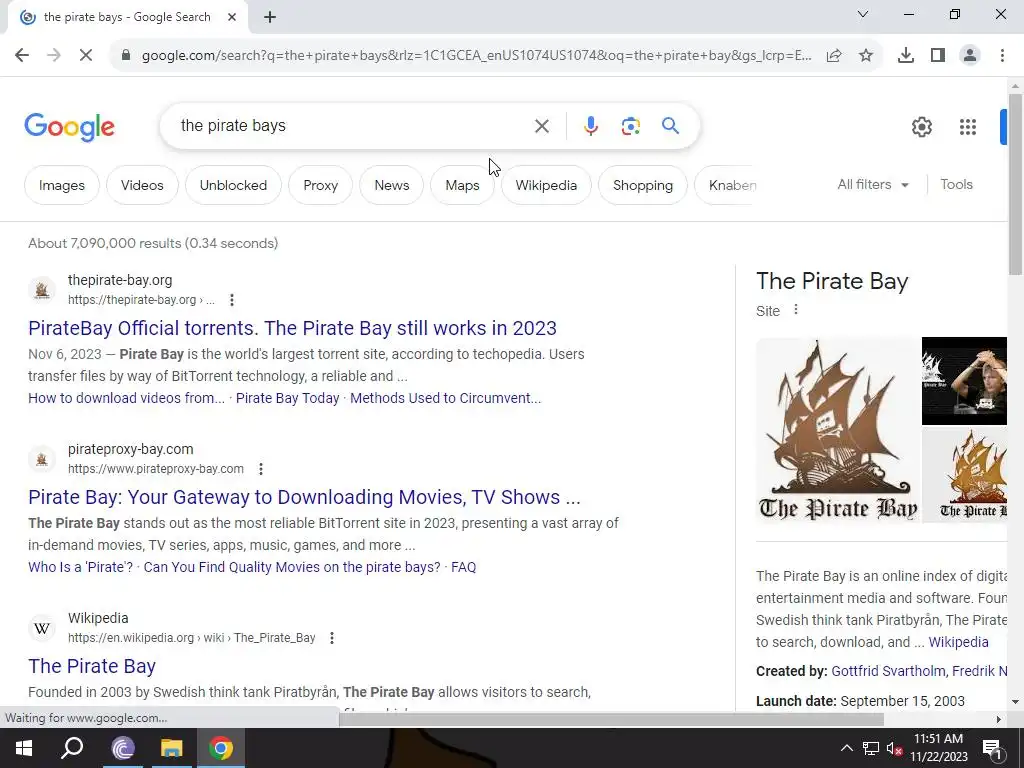The image size is (1024, 768).
Task: Bookmark this page with the star icon
Action: [866, 56]
